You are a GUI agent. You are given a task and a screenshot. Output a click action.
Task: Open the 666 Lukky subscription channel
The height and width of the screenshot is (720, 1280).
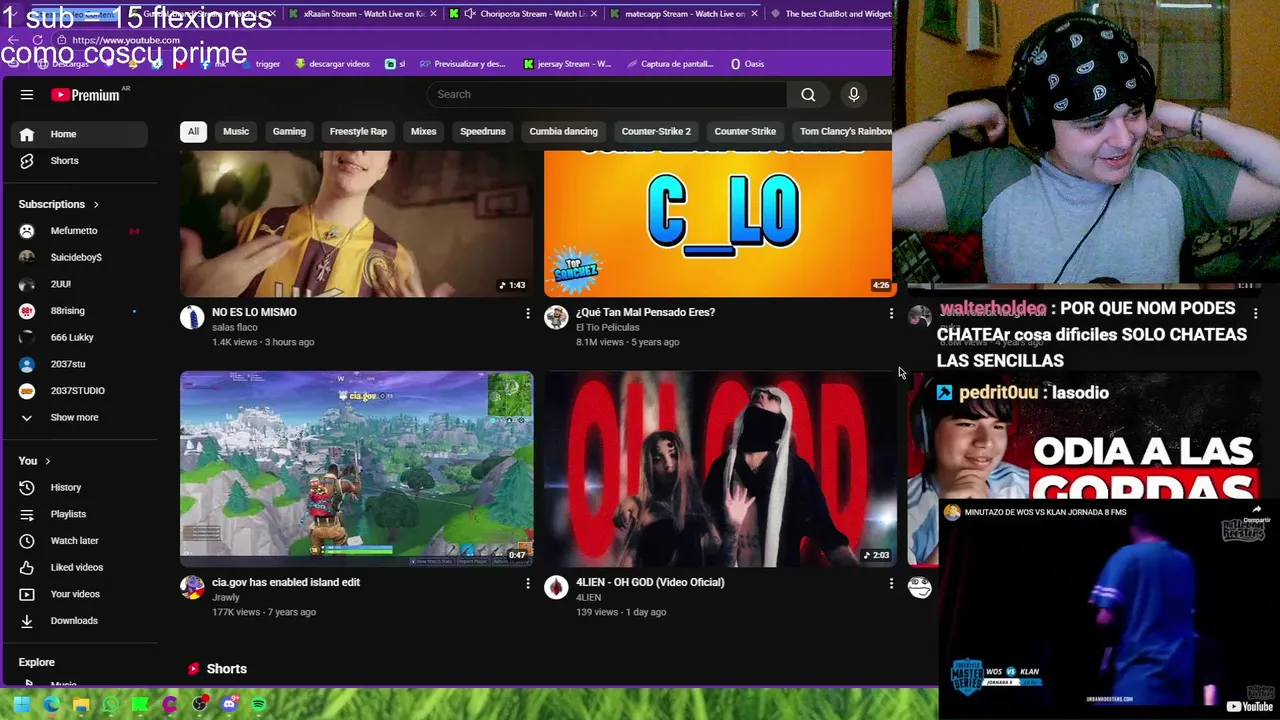click(x=78, y=338)
